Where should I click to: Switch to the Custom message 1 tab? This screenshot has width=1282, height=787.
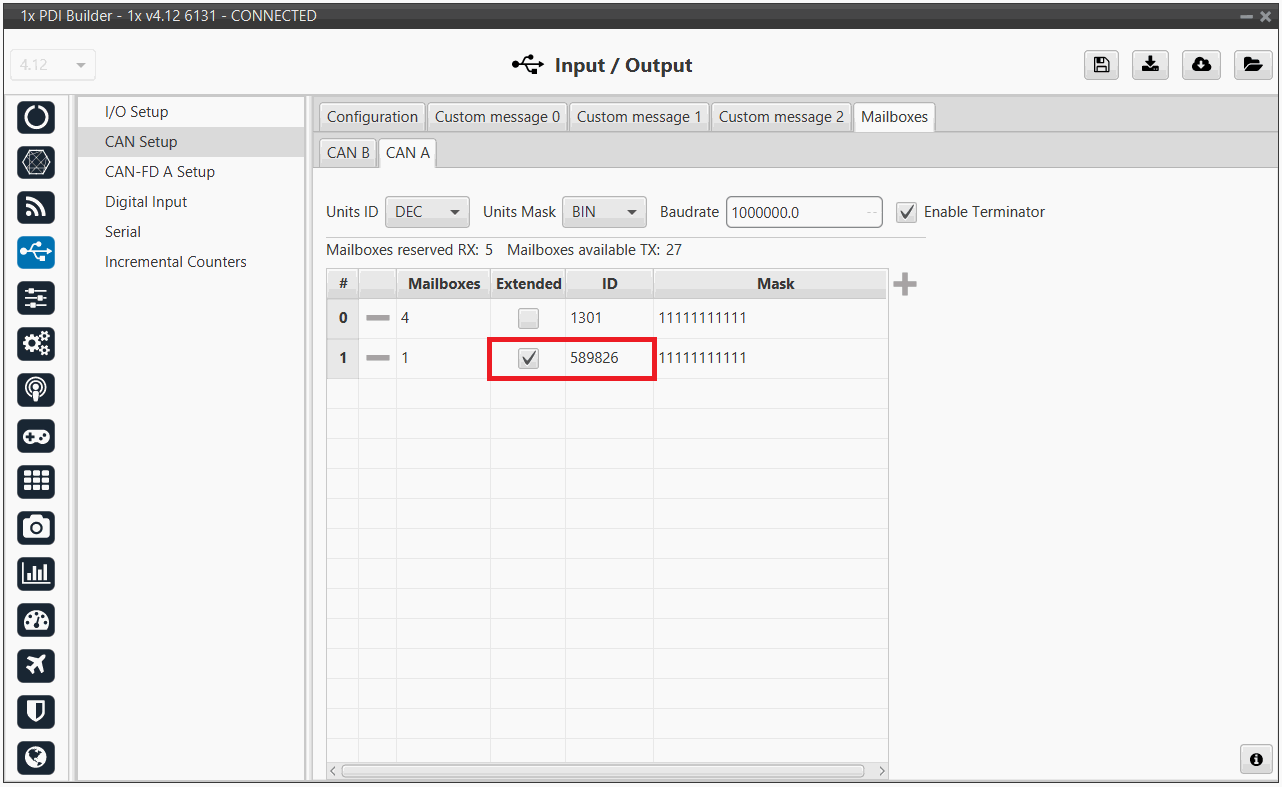coord(639,117)
